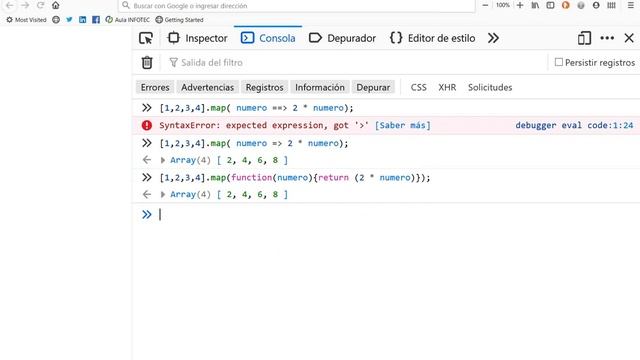This screenshot has height=360, width=640.
Task: Switch to the Depurador tab
Action: pyautogui.click(x=342, y=38)
